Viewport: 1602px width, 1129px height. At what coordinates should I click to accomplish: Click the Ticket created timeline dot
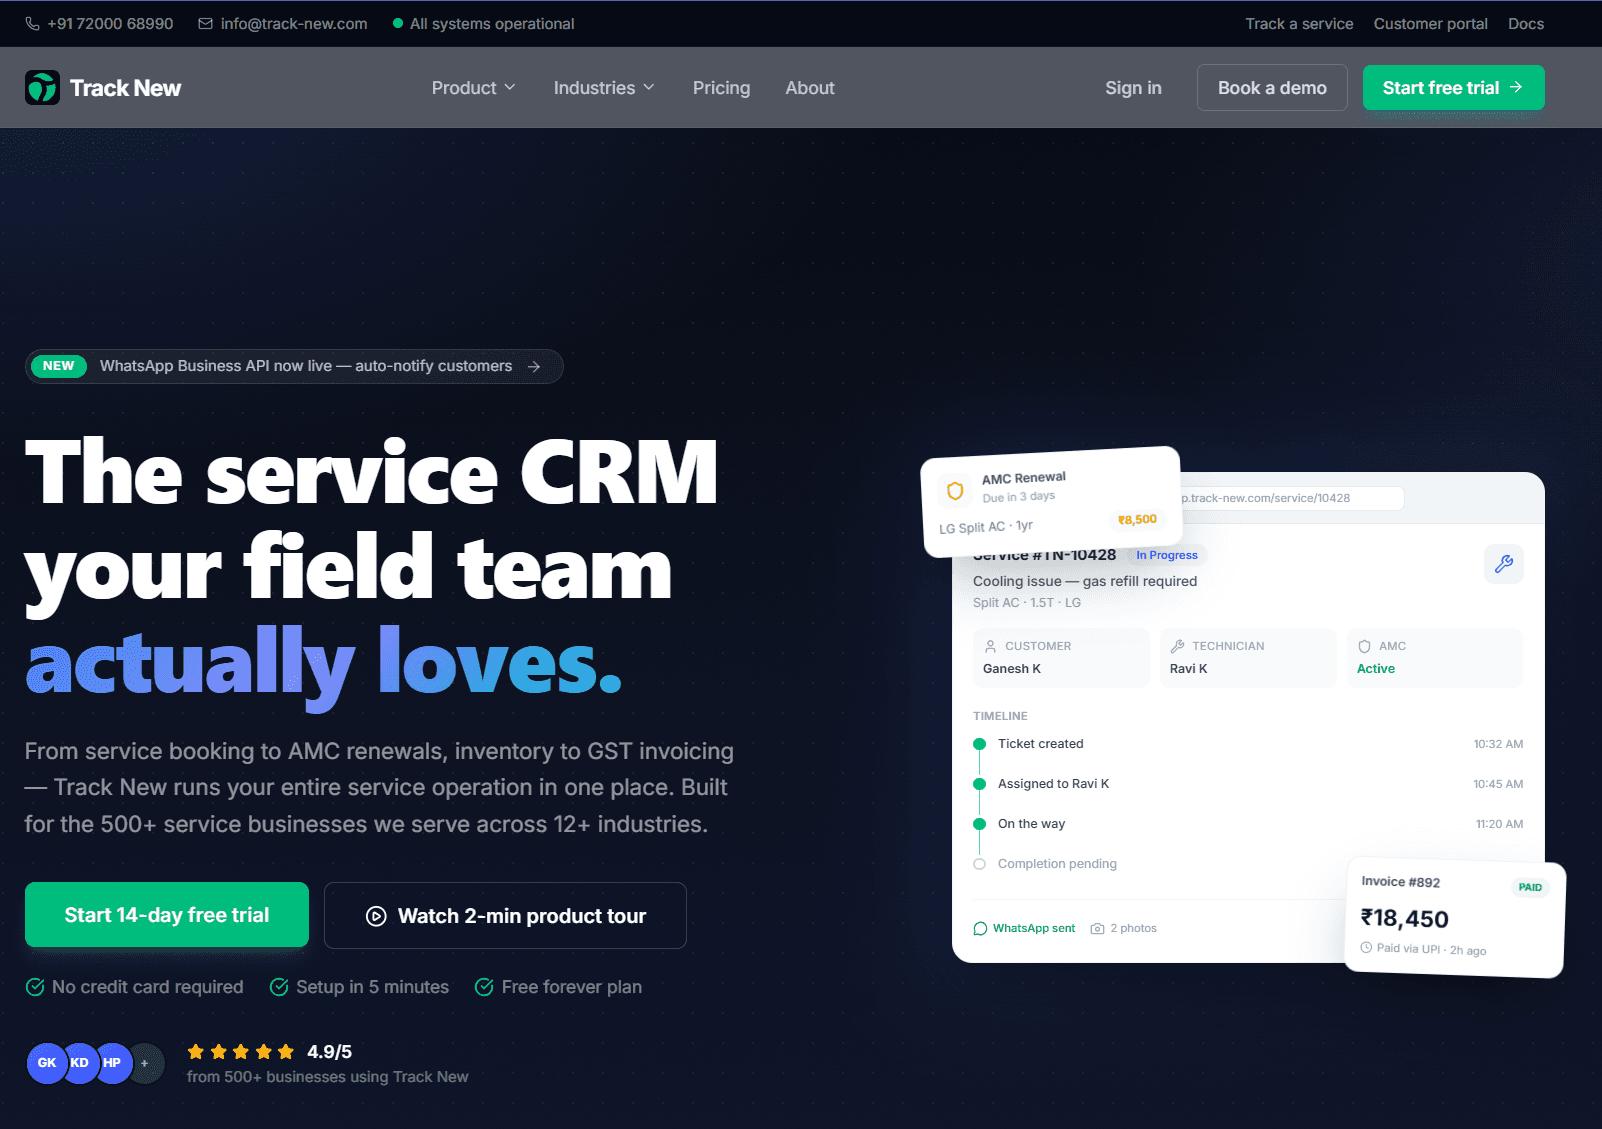pyautogui.click(x=980, y=744)
